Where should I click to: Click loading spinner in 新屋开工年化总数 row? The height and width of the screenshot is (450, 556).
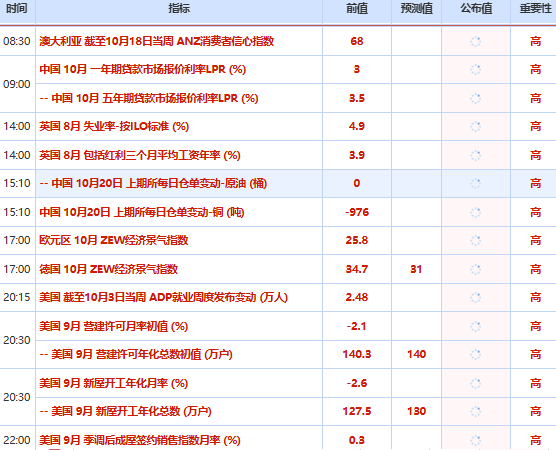[x=476, y=412]
